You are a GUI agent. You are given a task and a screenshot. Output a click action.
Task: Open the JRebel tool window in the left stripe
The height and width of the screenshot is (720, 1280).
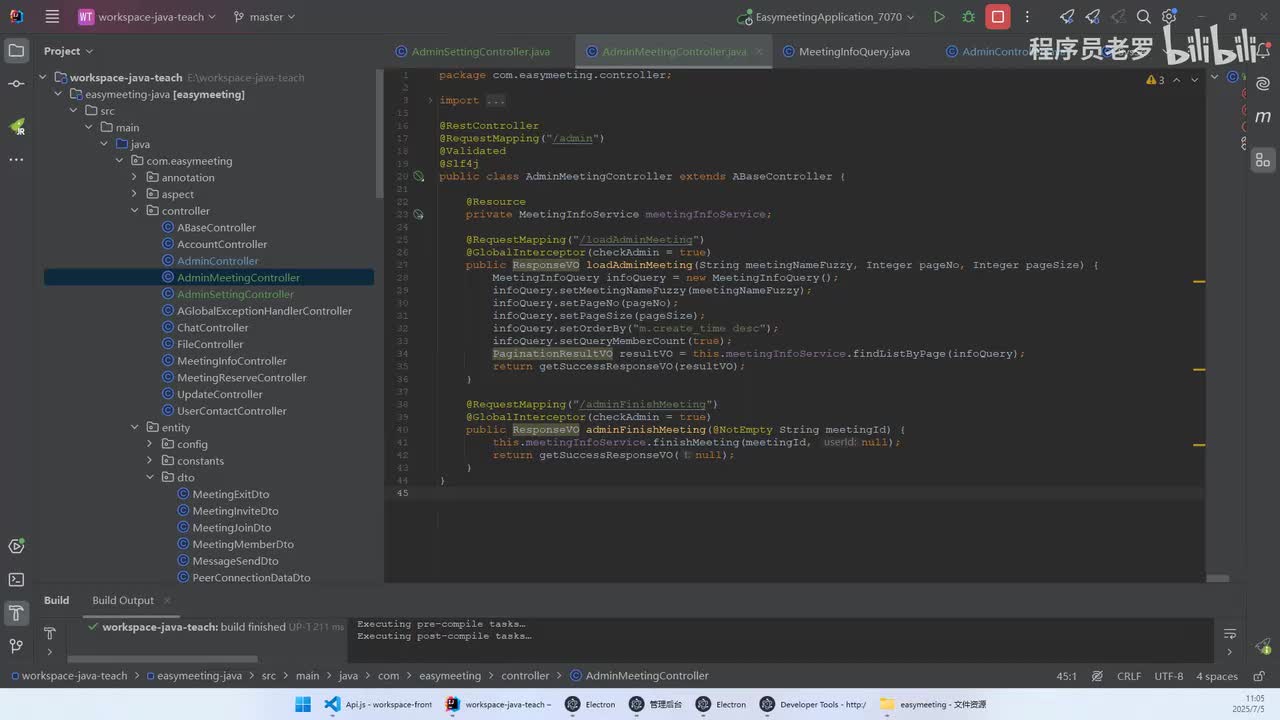point(16,127)
